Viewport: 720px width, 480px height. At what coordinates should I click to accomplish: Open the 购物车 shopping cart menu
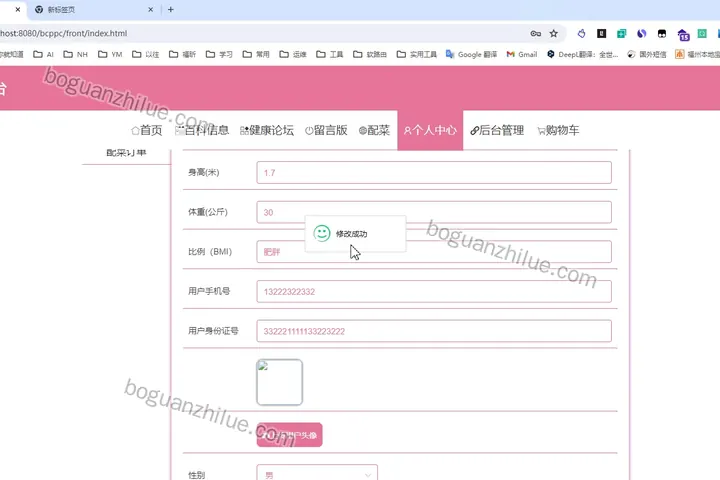coord(558,130)
